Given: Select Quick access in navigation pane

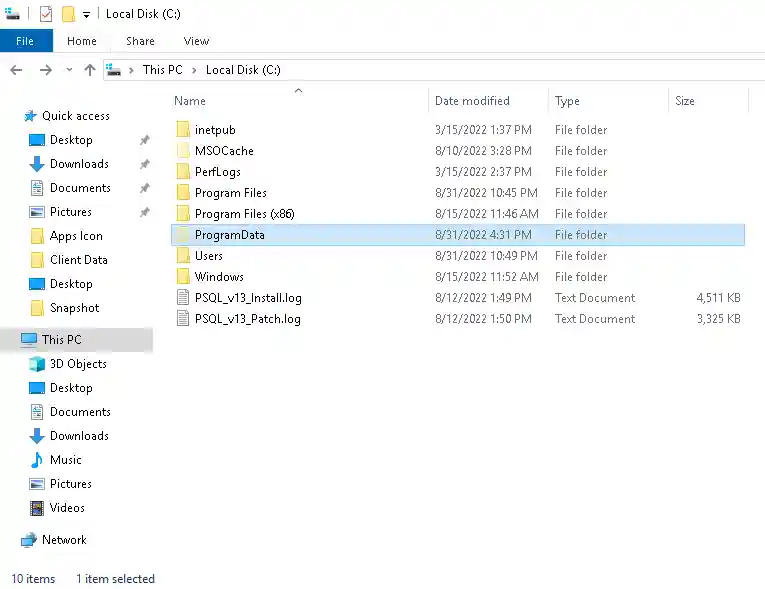Looking at the screenshot, I should tap(76, 116).
